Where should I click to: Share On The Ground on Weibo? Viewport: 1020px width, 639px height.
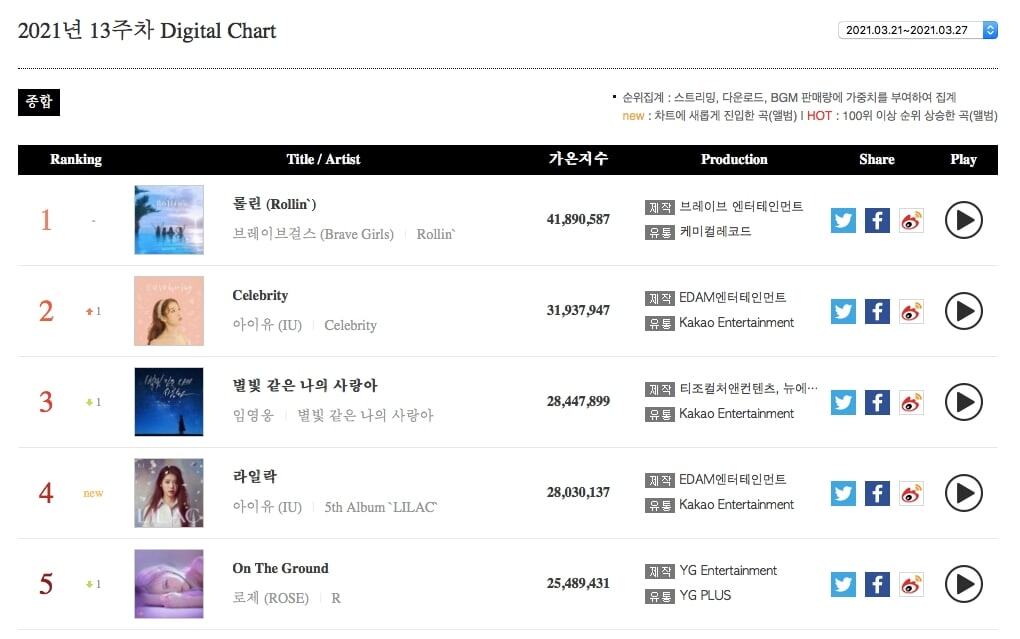coord(911,584)
